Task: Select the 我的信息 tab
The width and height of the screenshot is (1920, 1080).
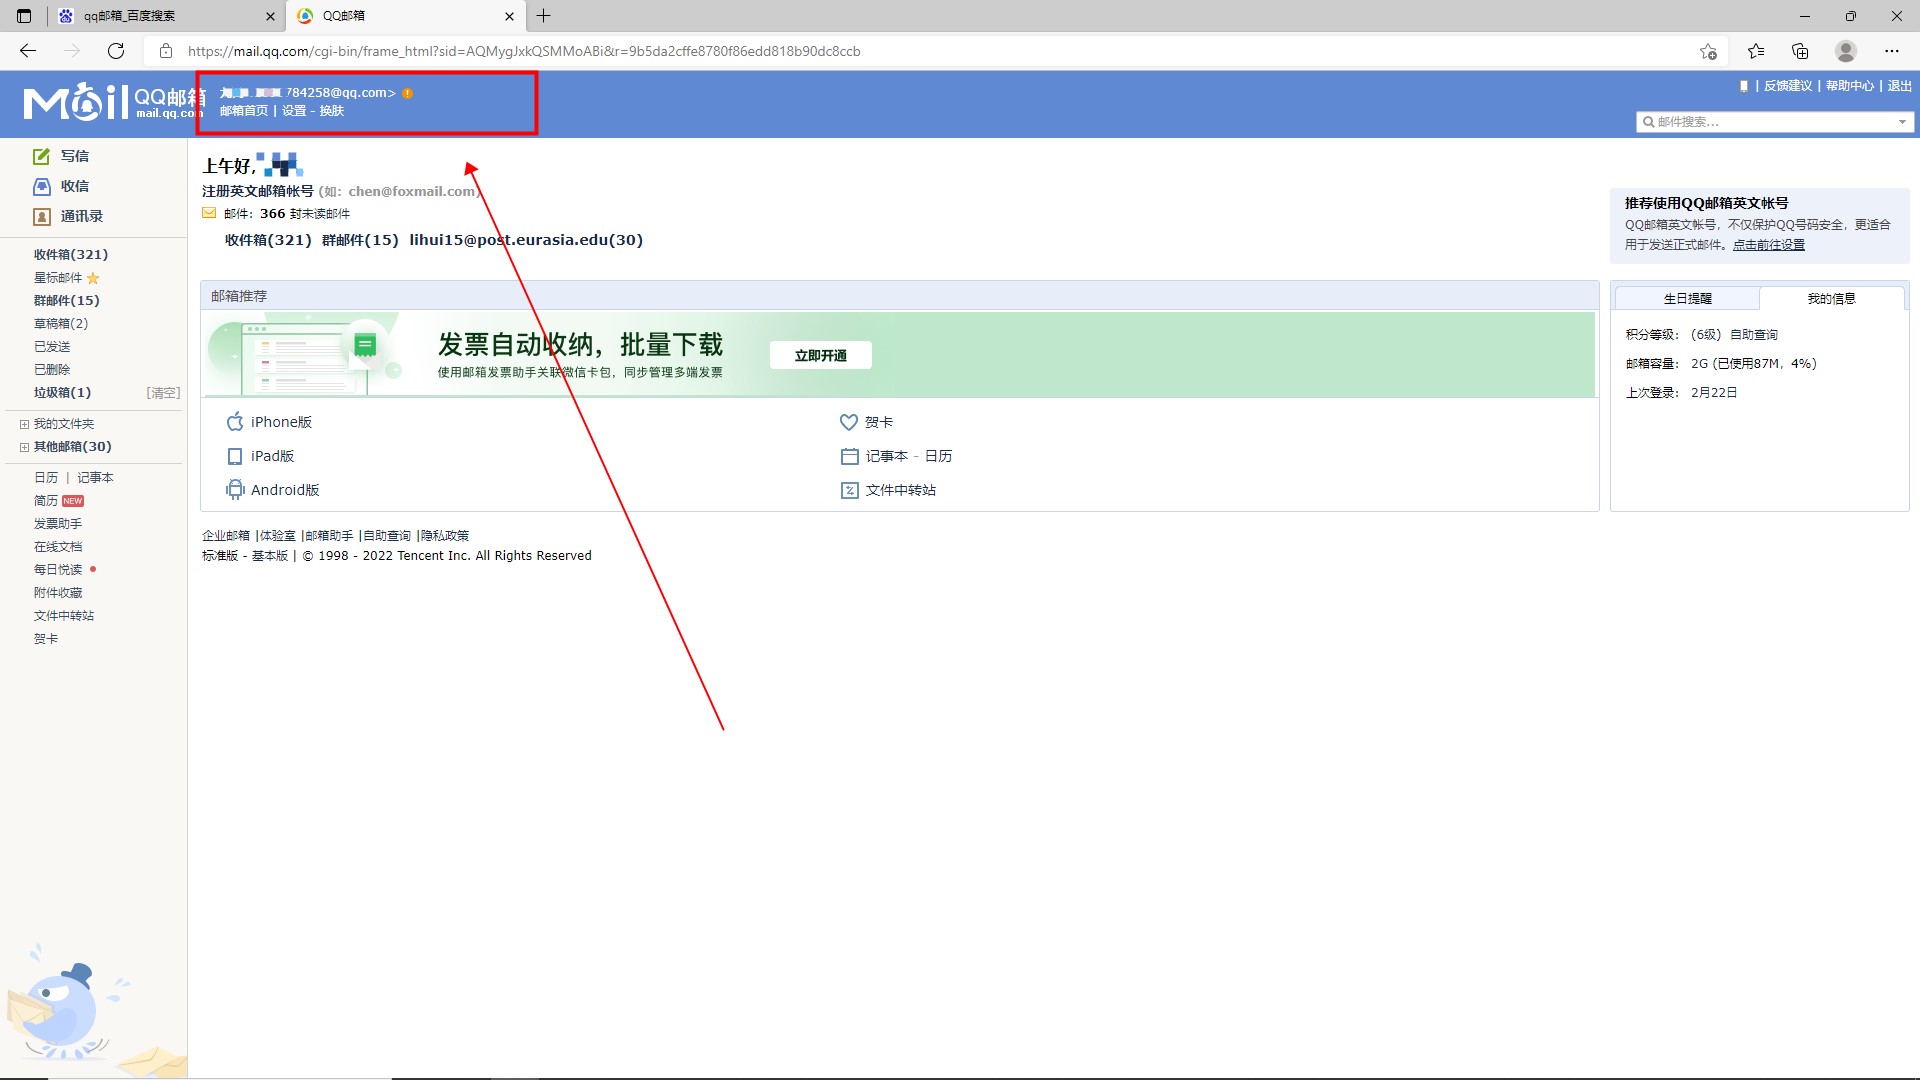Action: pos(1831,298)
